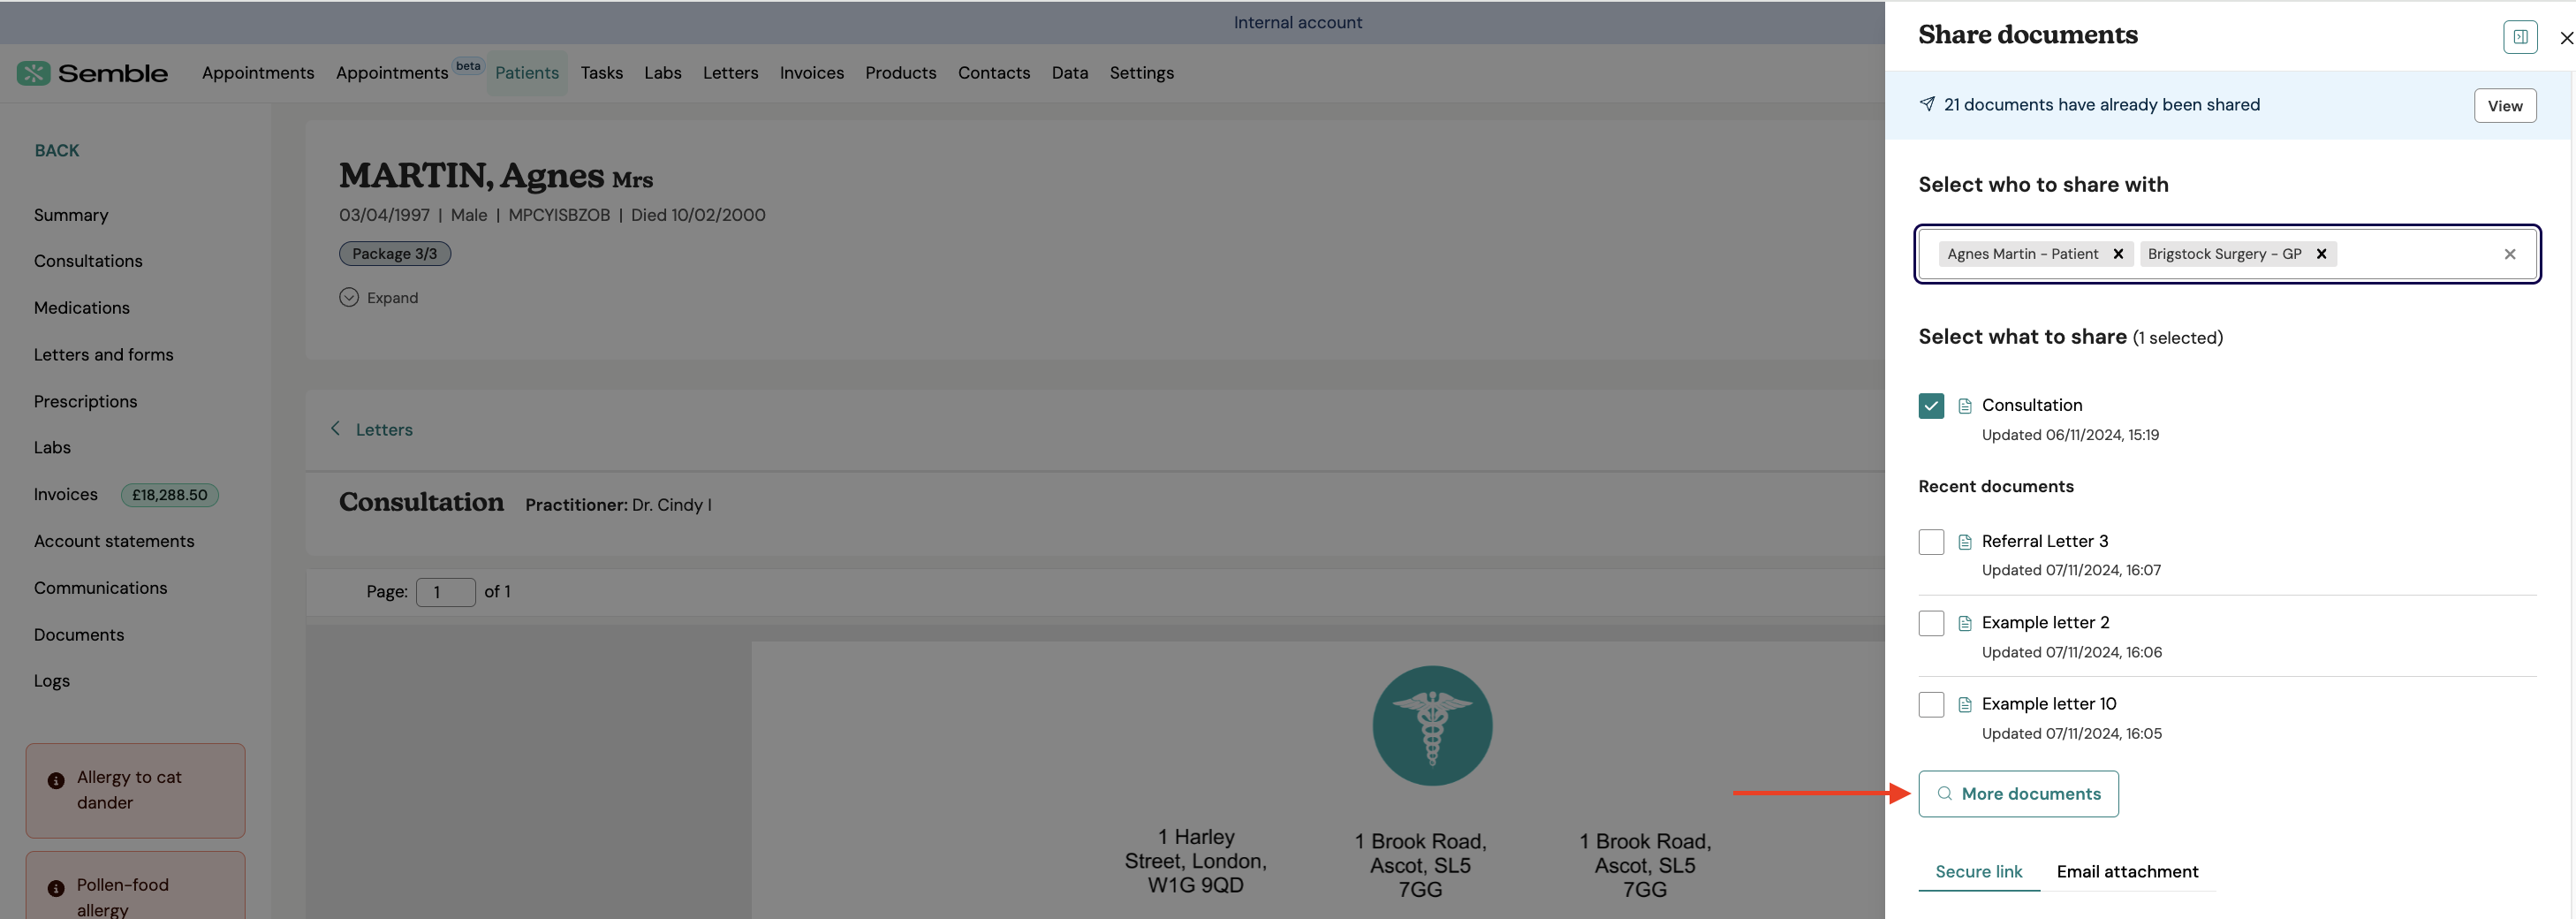This screenshot has width=2576, height=919.
Task: Open the recipients selection field
Action: [2227, 254]
